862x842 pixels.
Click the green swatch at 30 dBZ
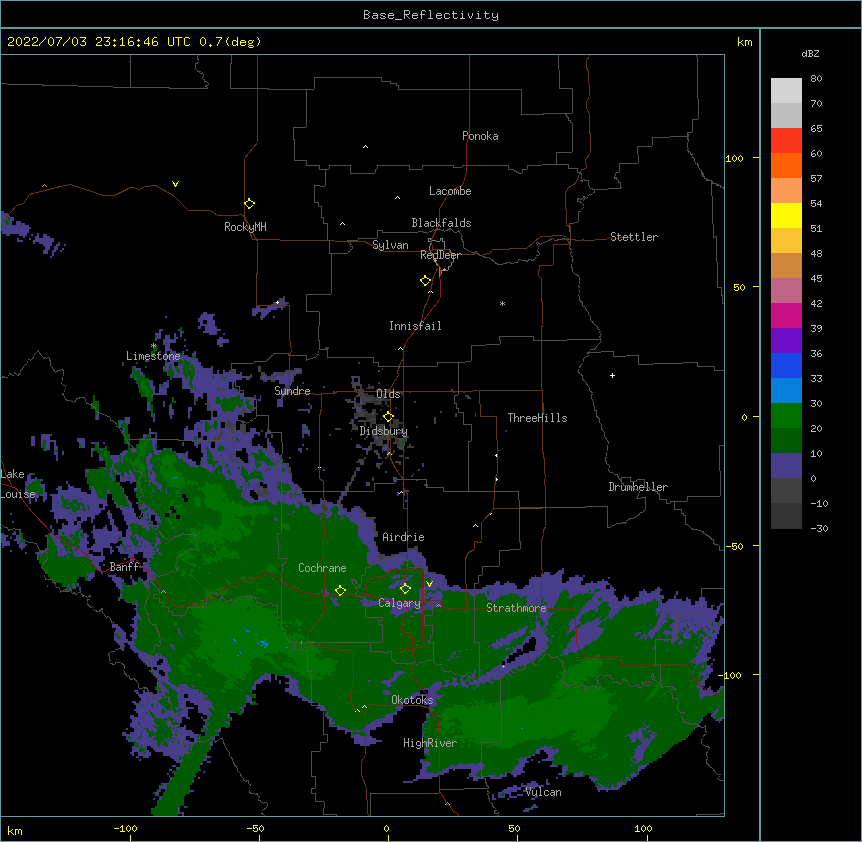[786, 416]
